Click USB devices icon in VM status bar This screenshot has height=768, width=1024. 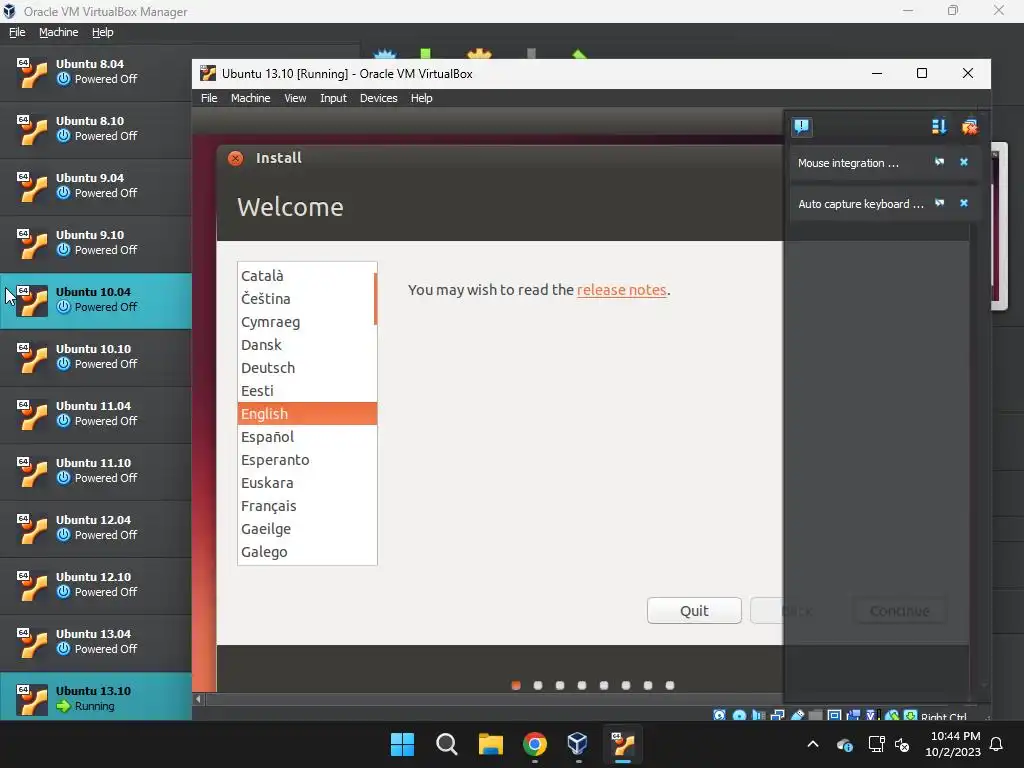[797, 716]
